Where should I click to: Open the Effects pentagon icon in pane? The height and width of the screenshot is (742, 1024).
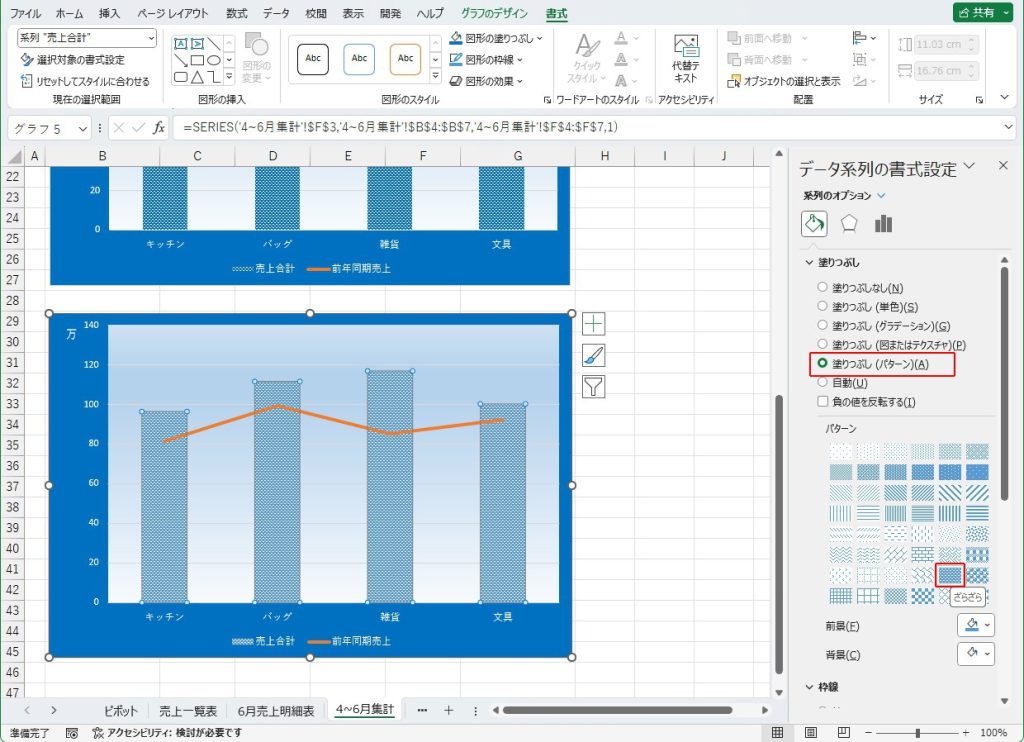(x=849, y=224)
